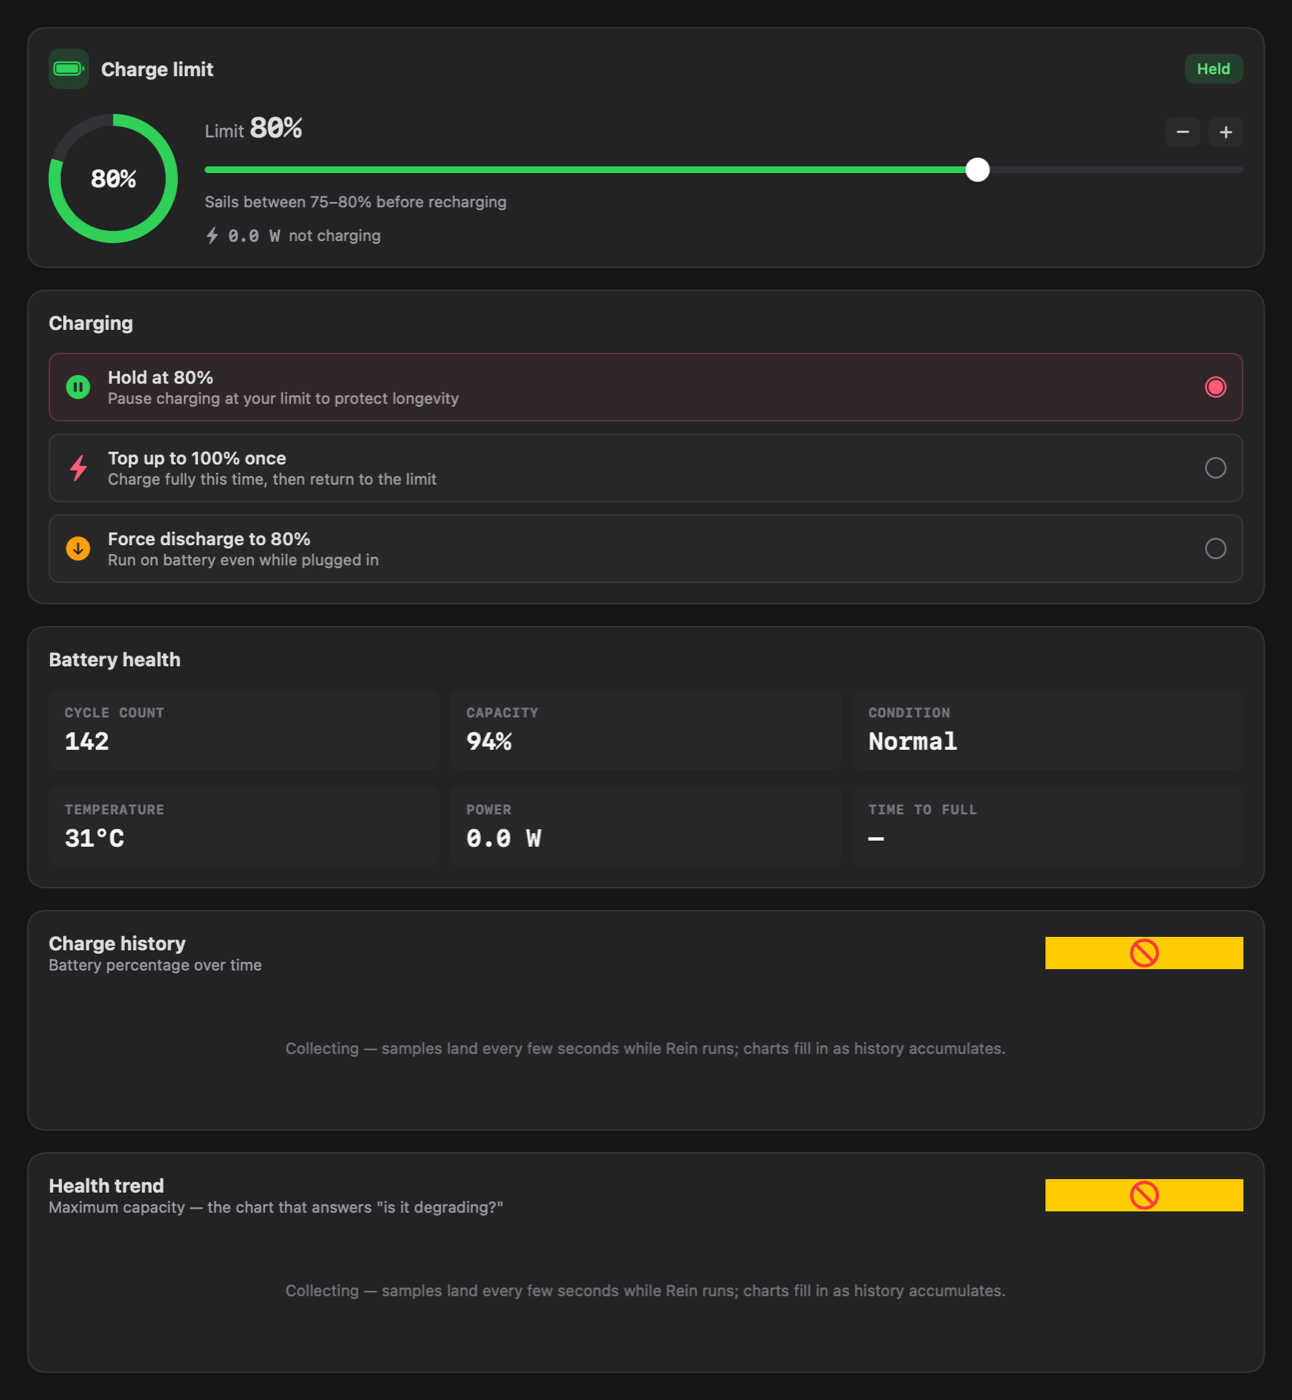Increase charge limit with the plus button
The width and height of the screenshot is (1292, 1400).
[1226, 132]
